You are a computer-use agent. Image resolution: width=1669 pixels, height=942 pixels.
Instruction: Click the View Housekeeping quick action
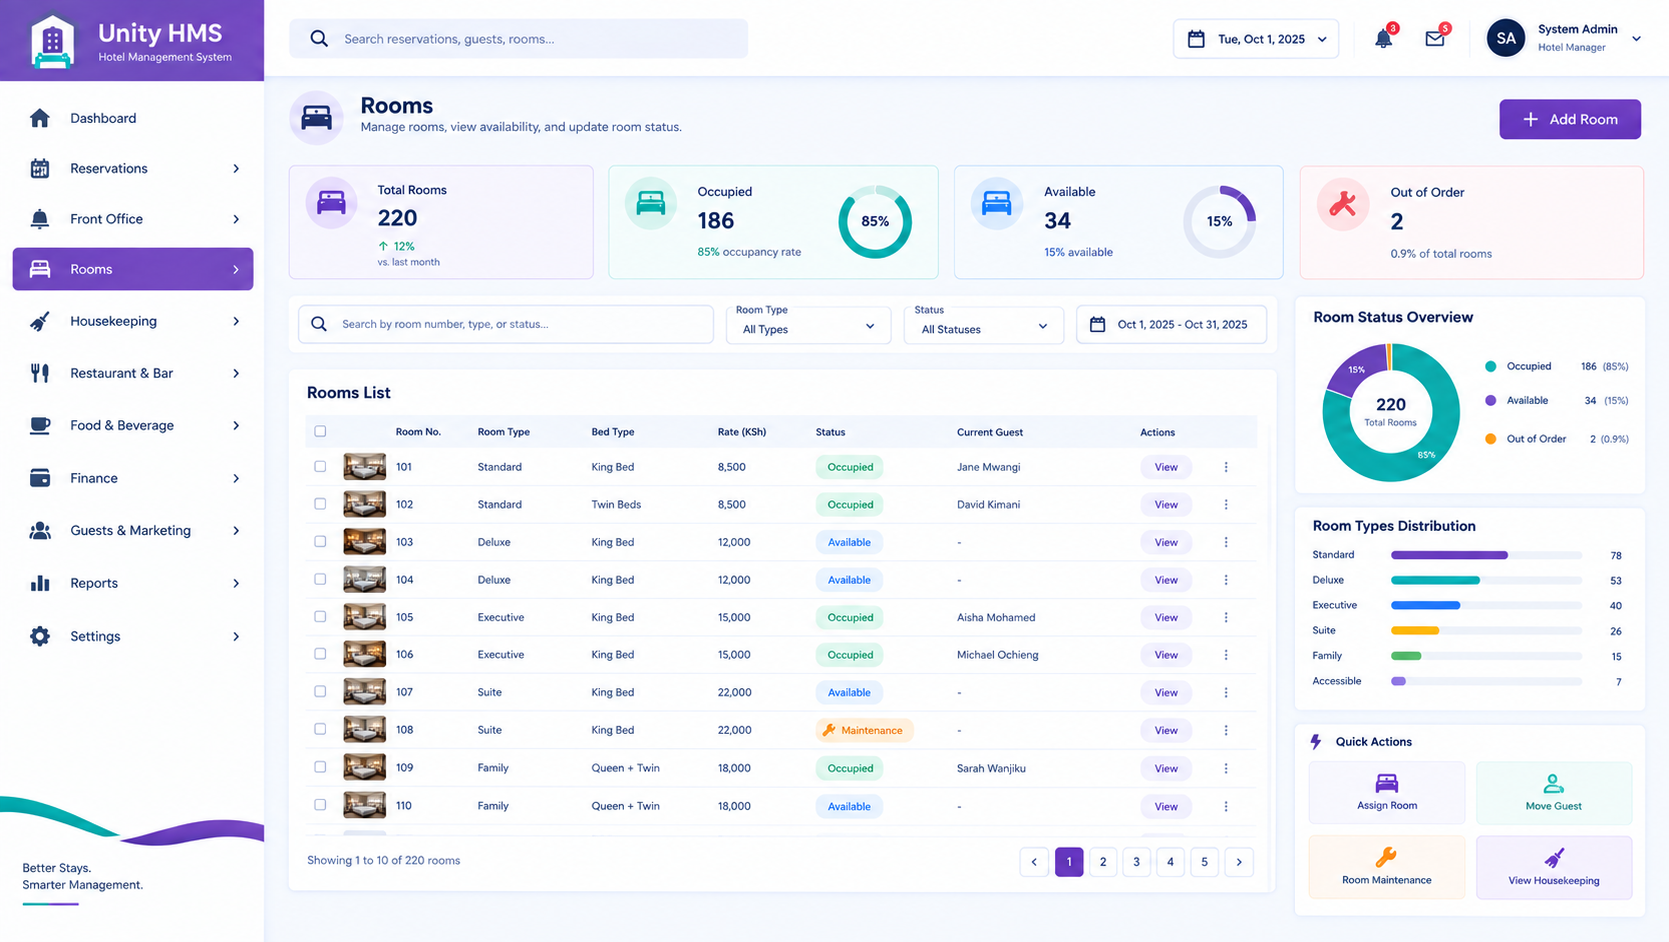tap(1554, 867)
